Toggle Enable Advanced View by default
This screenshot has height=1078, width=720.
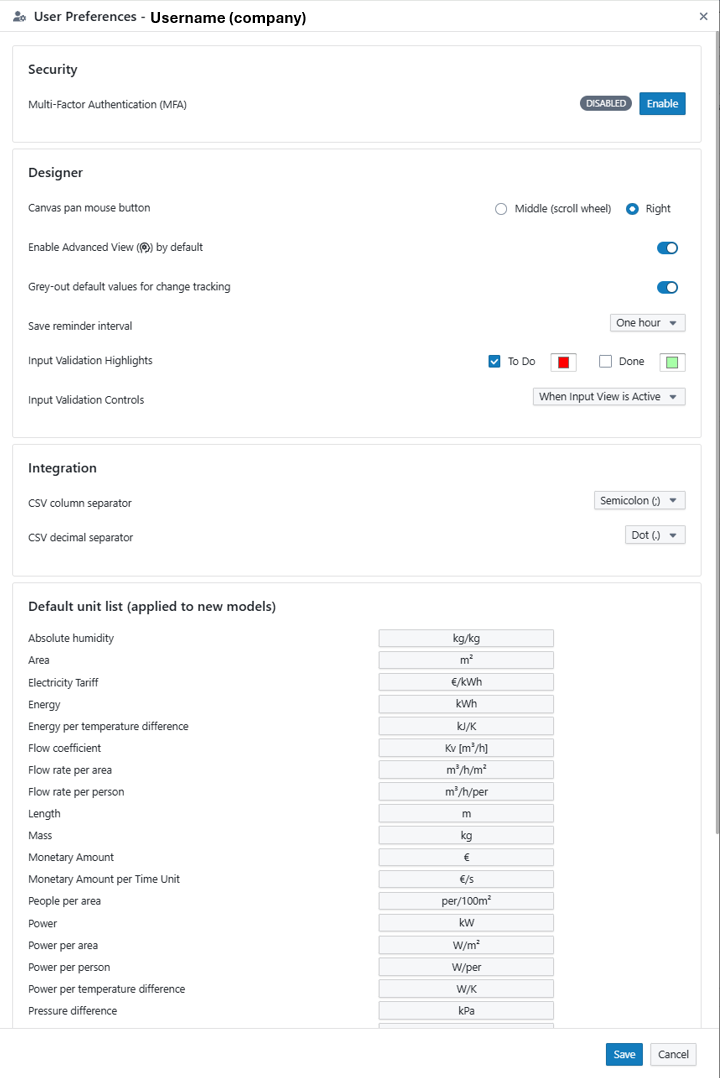click(x=667, y=248)
